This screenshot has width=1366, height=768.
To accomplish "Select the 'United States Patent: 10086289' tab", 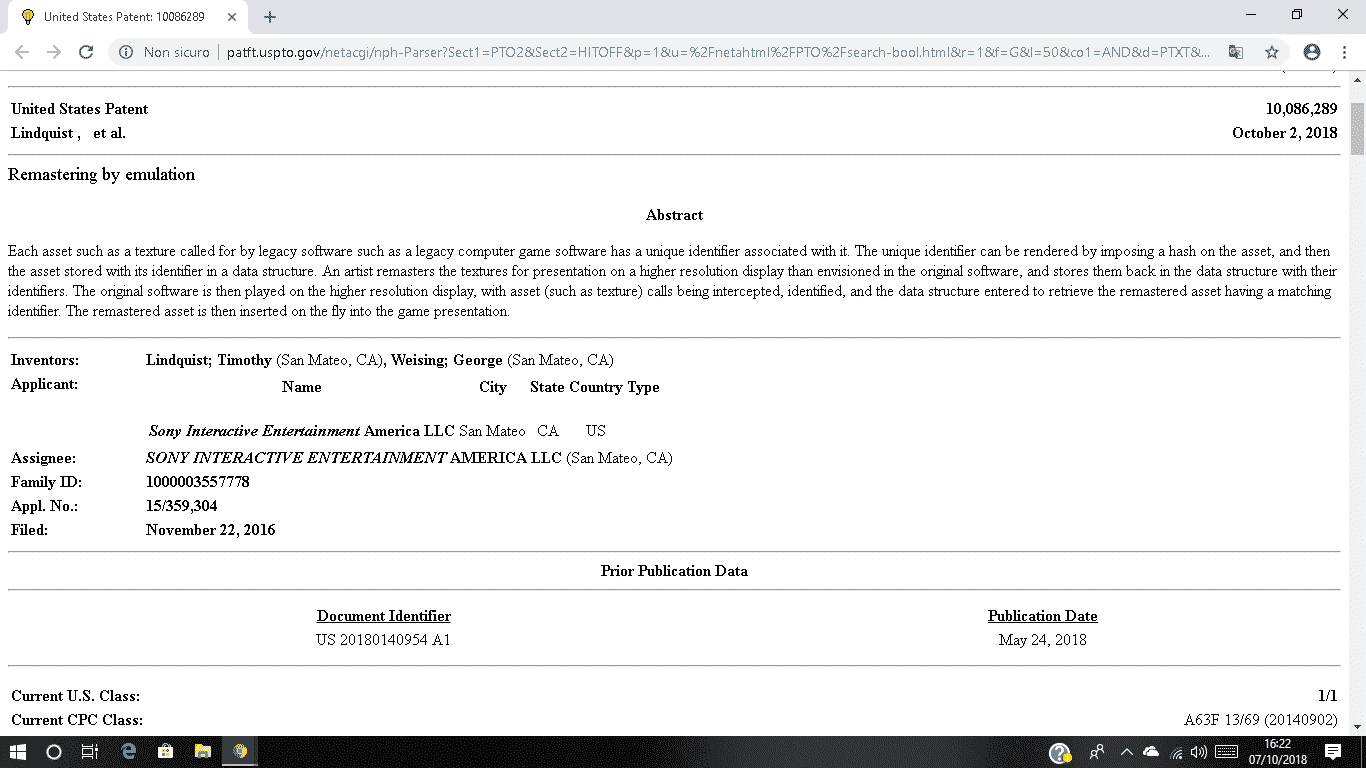I will [x=127, y=17].
